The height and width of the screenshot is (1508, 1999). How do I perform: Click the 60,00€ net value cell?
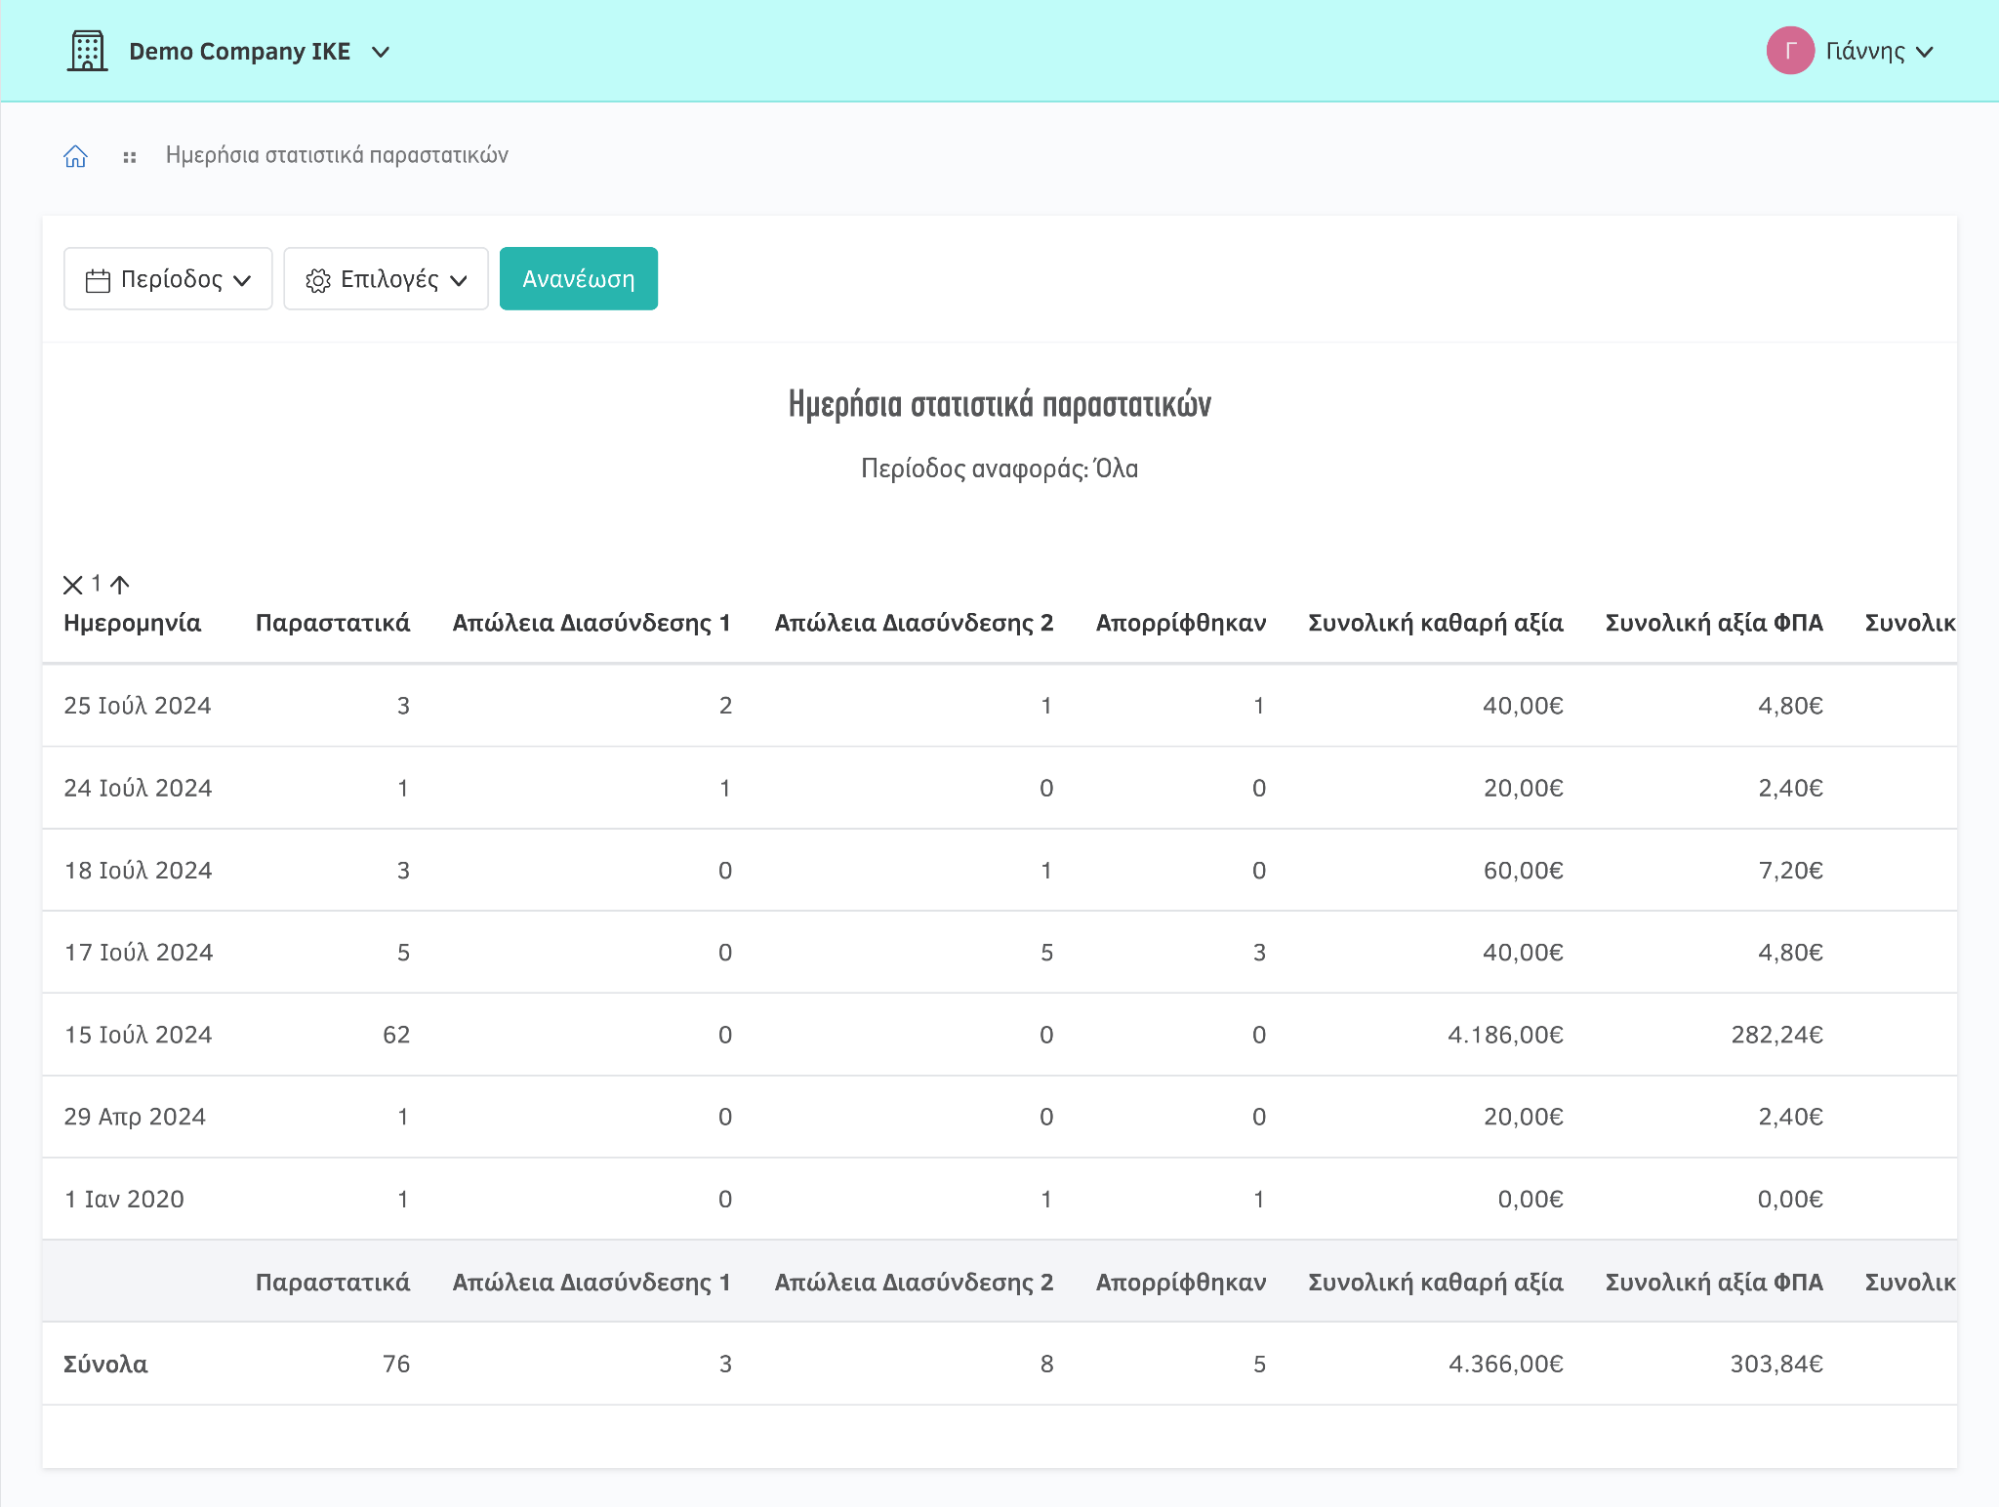tap(1523, 870)
